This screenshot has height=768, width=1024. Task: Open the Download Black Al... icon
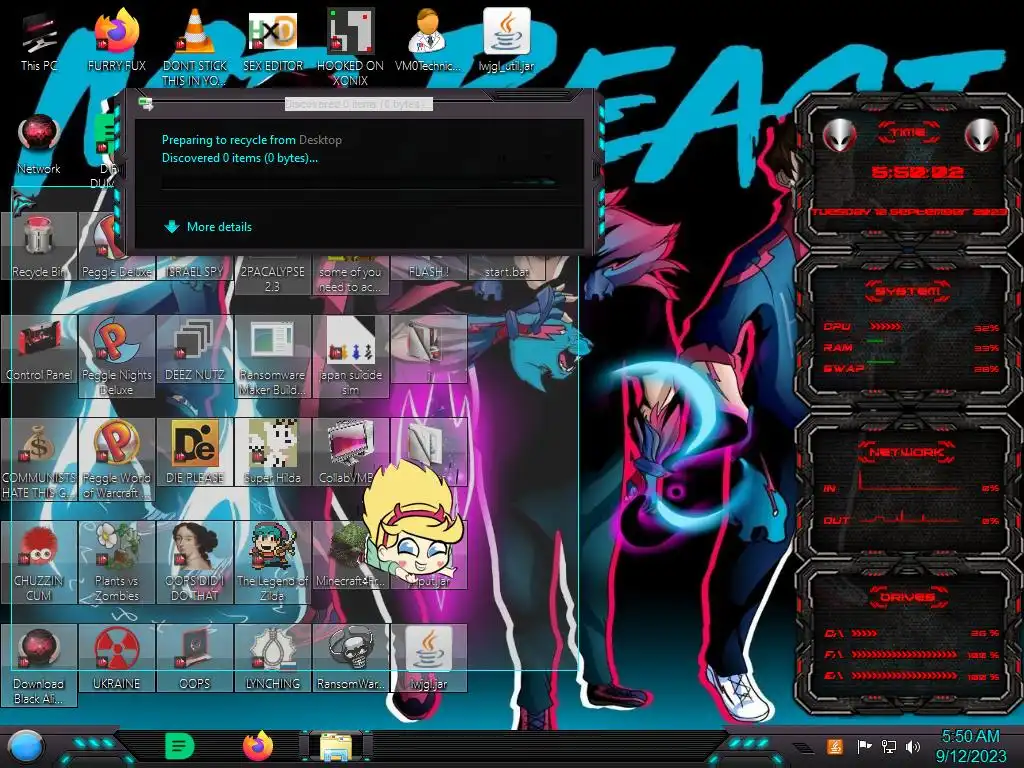pyautogui.click(x=39, y=665)
